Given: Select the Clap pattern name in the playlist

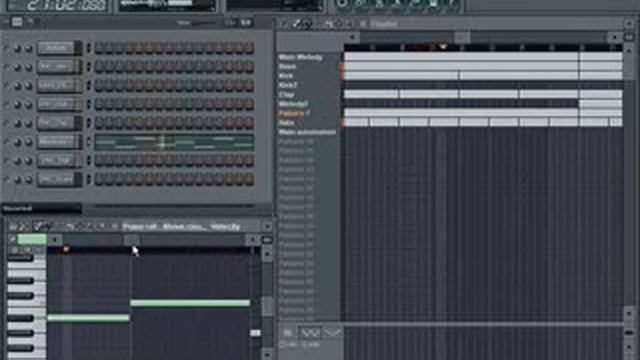Looking at the screenshot, I should (287, 95).
